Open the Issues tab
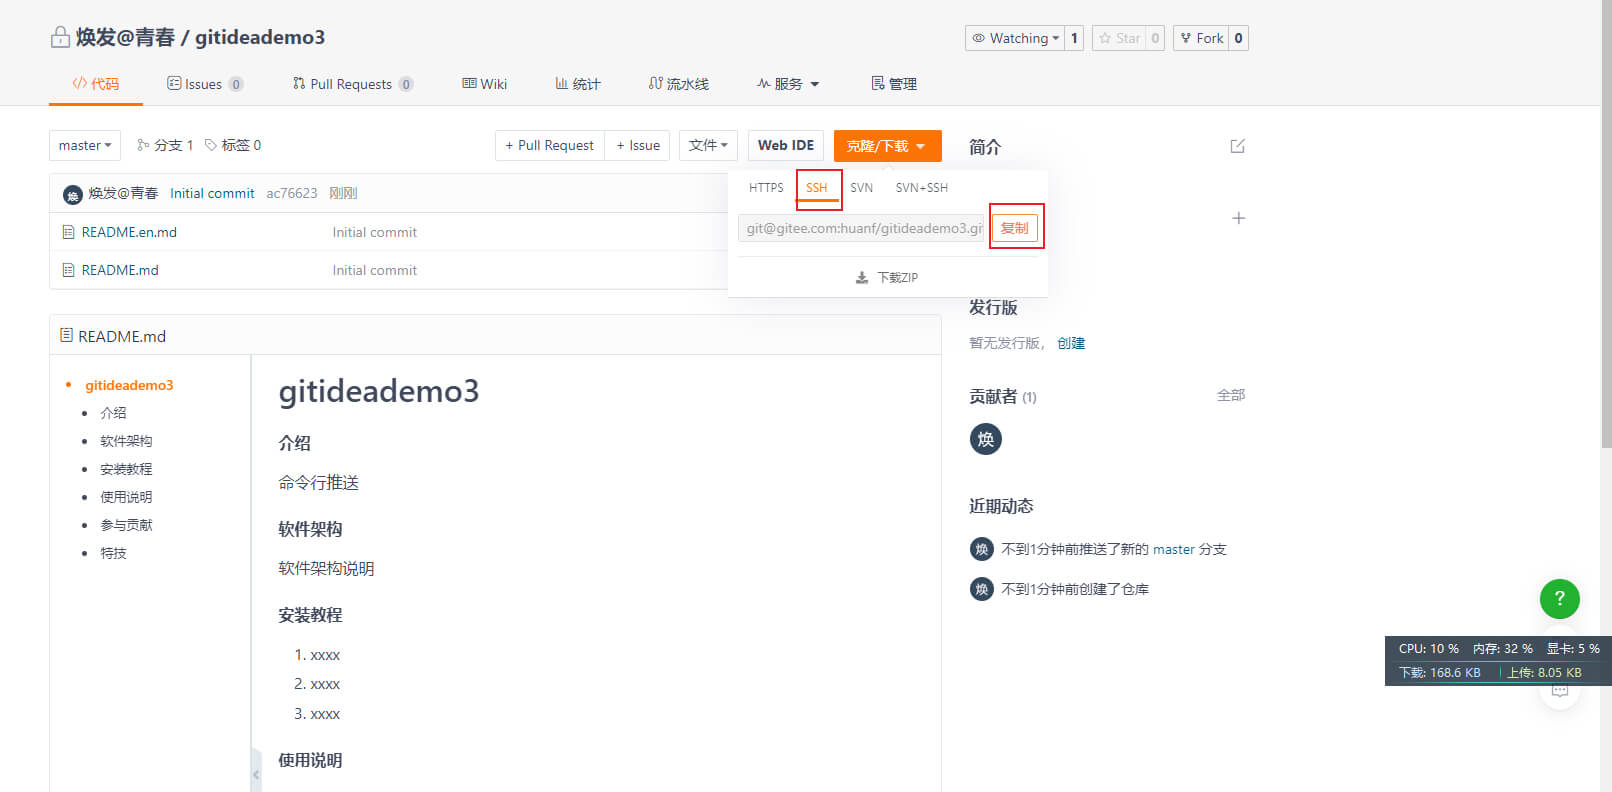1612x792 pixels. [204, 84]
